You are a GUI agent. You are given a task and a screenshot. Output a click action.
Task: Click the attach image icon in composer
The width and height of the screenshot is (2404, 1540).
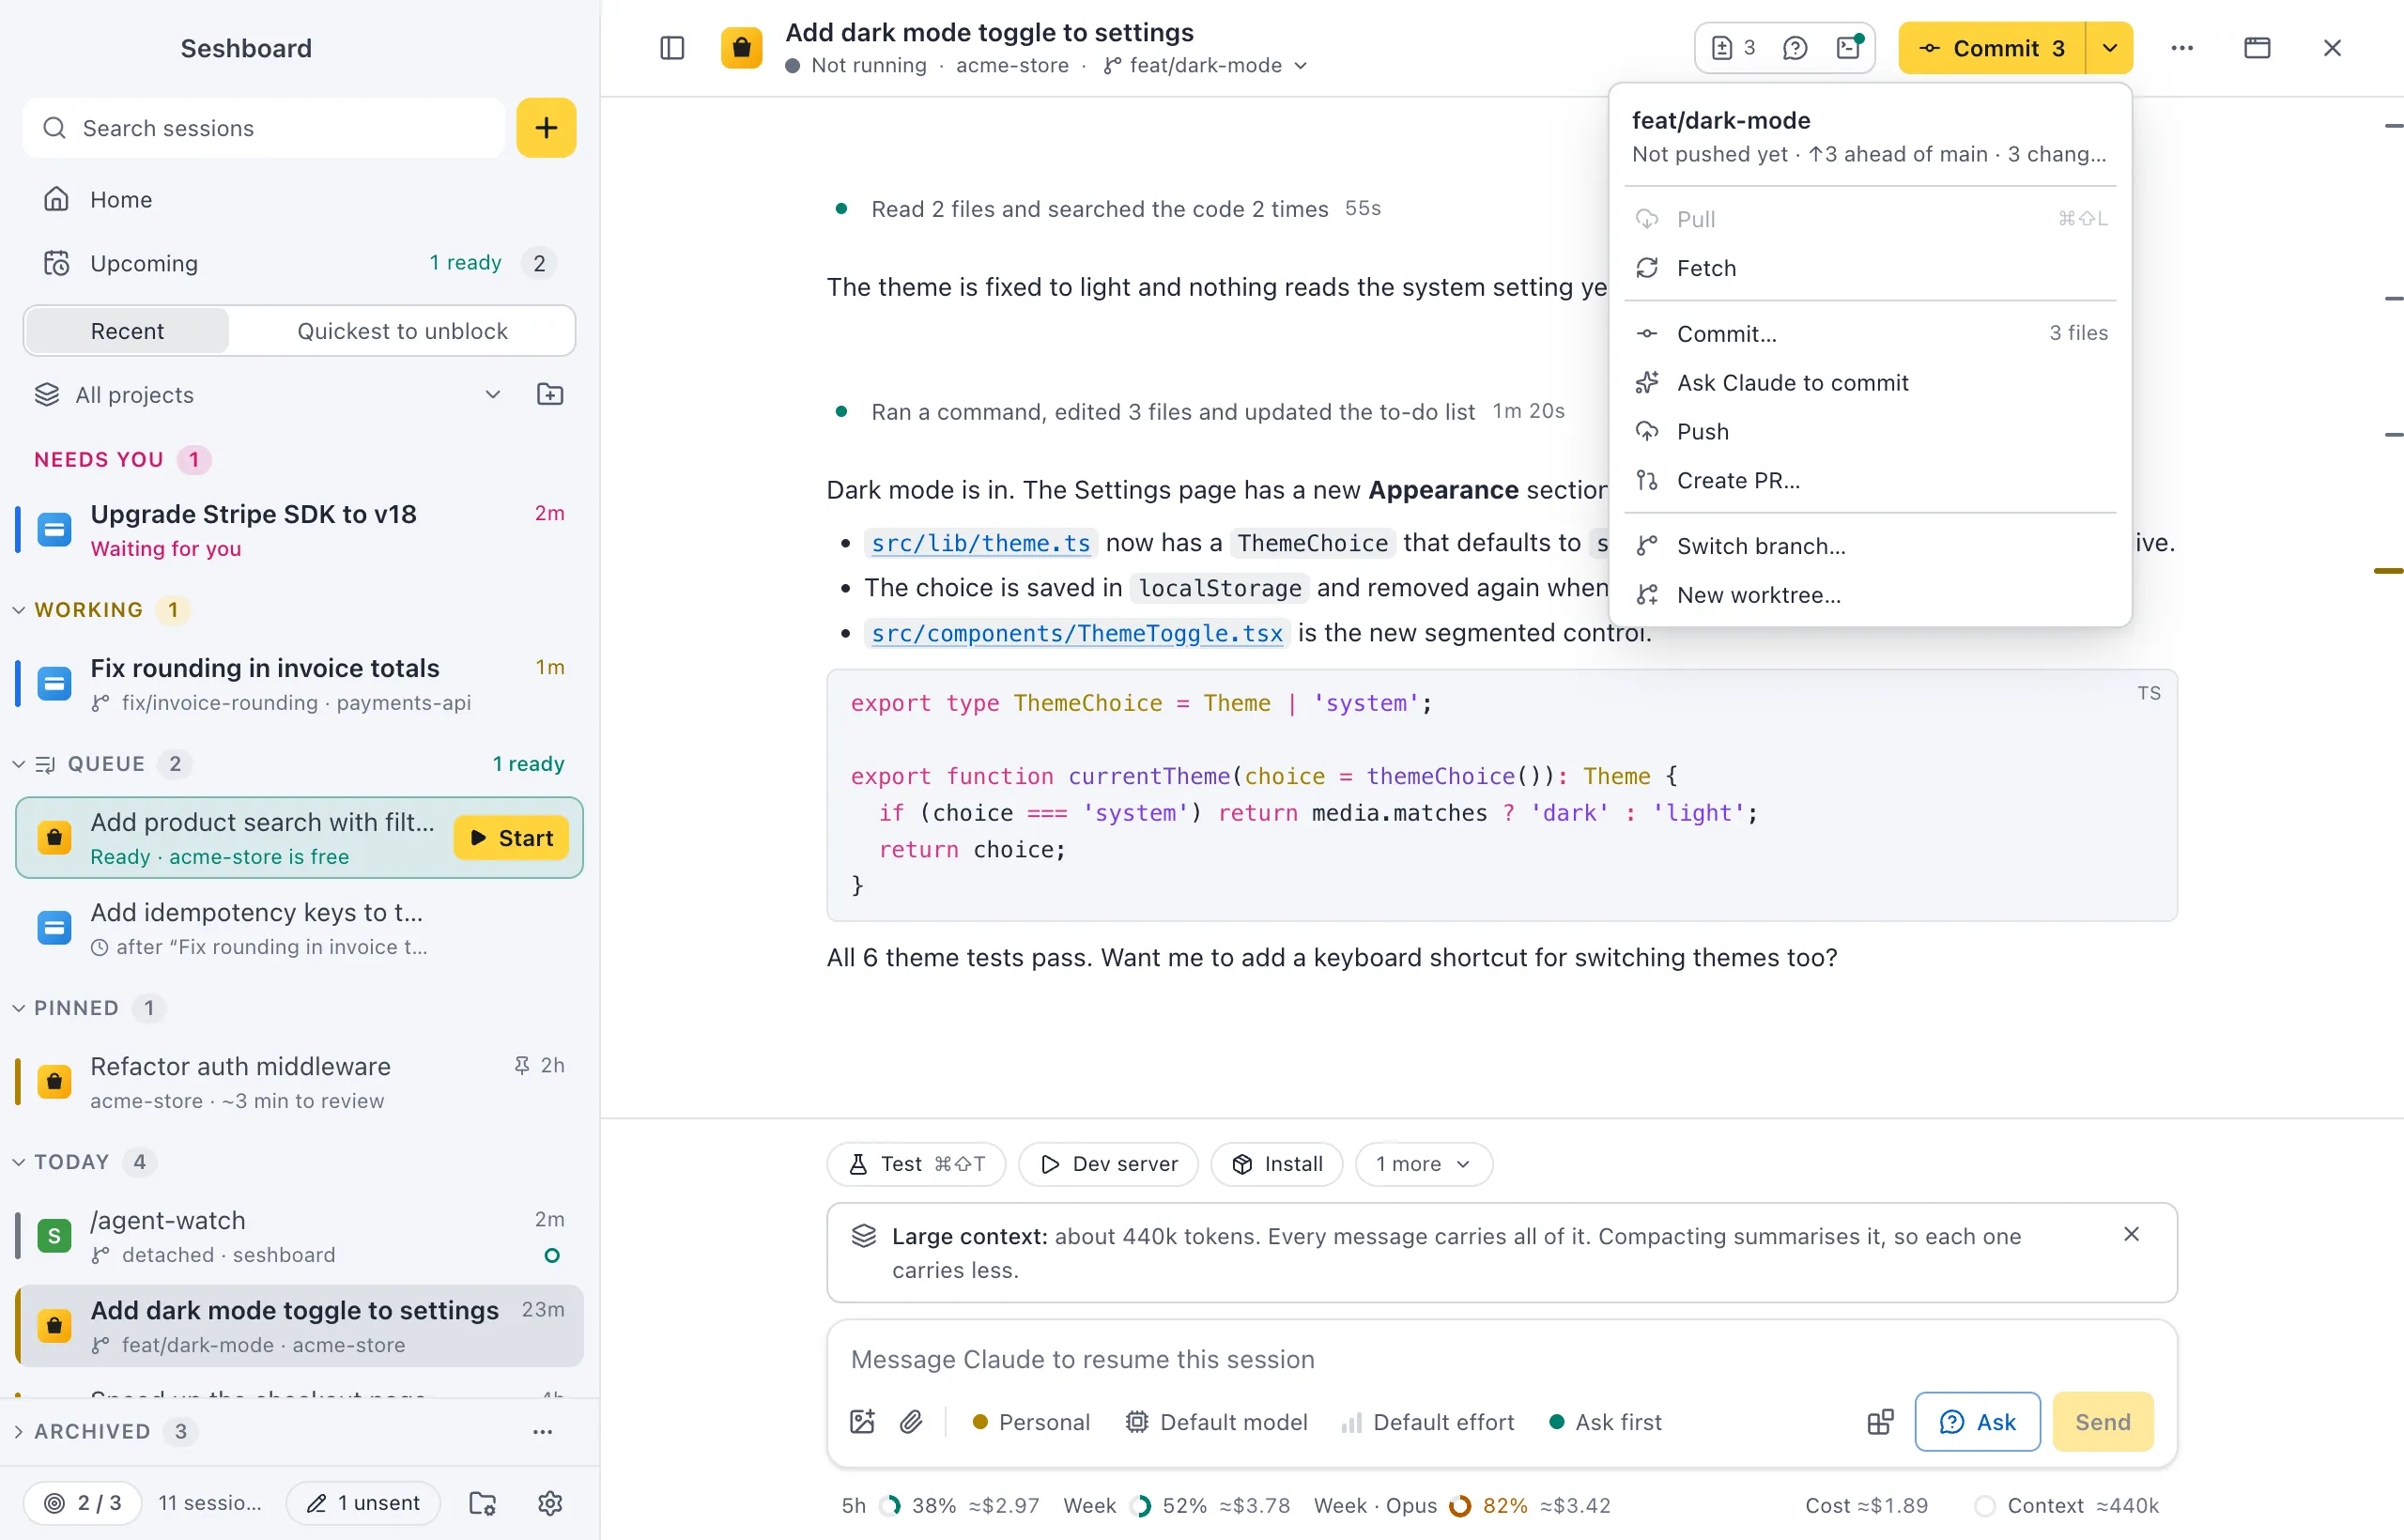coord(862,1422)
